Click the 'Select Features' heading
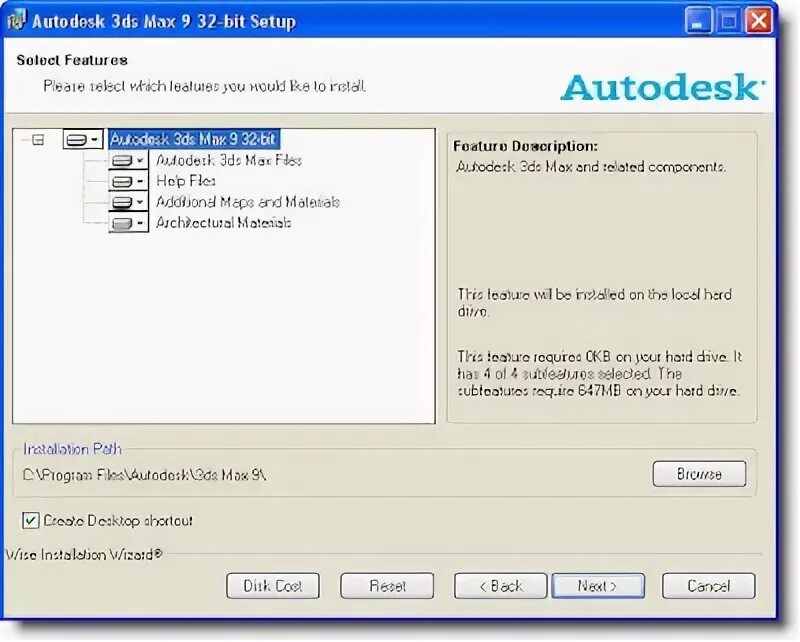This screenshot has width=800, height=642. click(x=72, y=60)
